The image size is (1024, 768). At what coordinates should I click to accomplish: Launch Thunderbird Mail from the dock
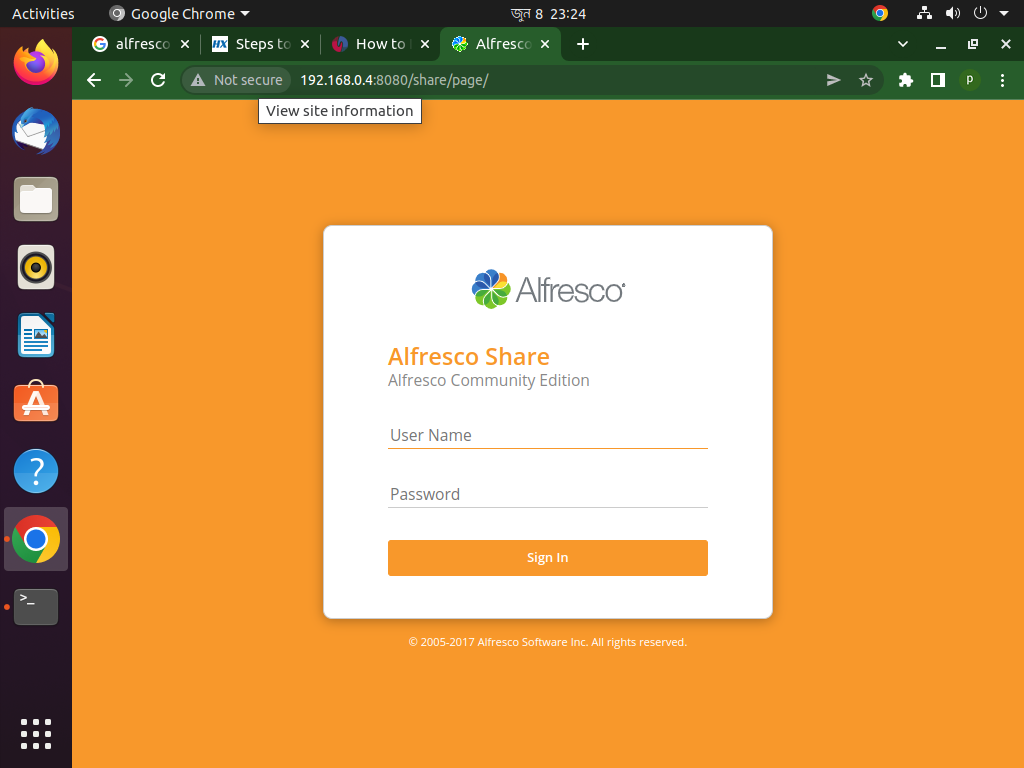(x=36, y=131)
